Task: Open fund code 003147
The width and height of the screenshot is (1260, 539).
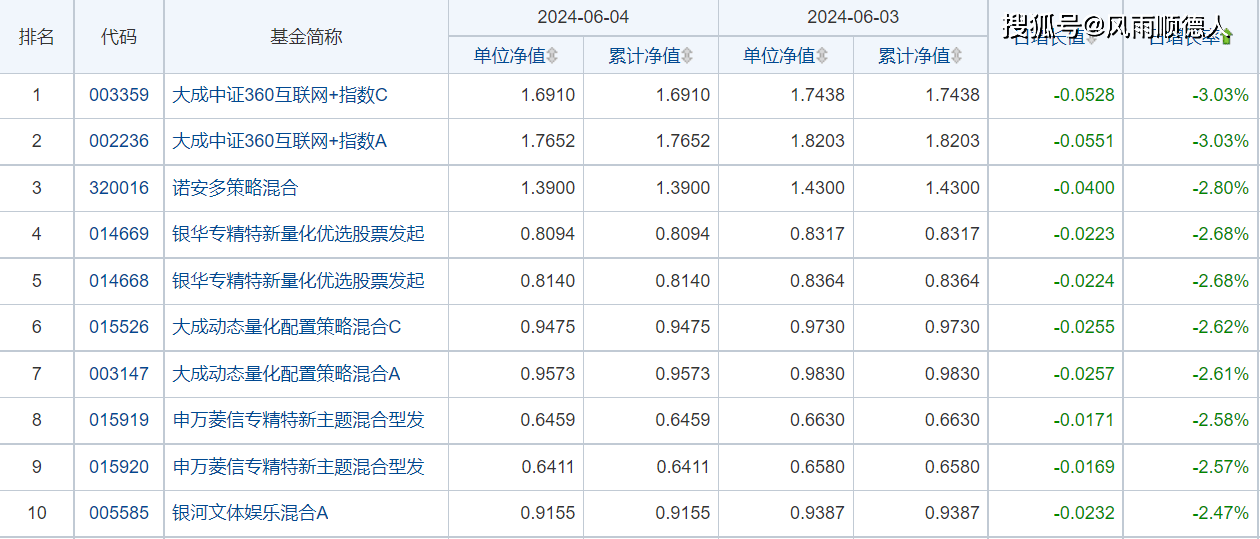Action: (x=119, y=374)
